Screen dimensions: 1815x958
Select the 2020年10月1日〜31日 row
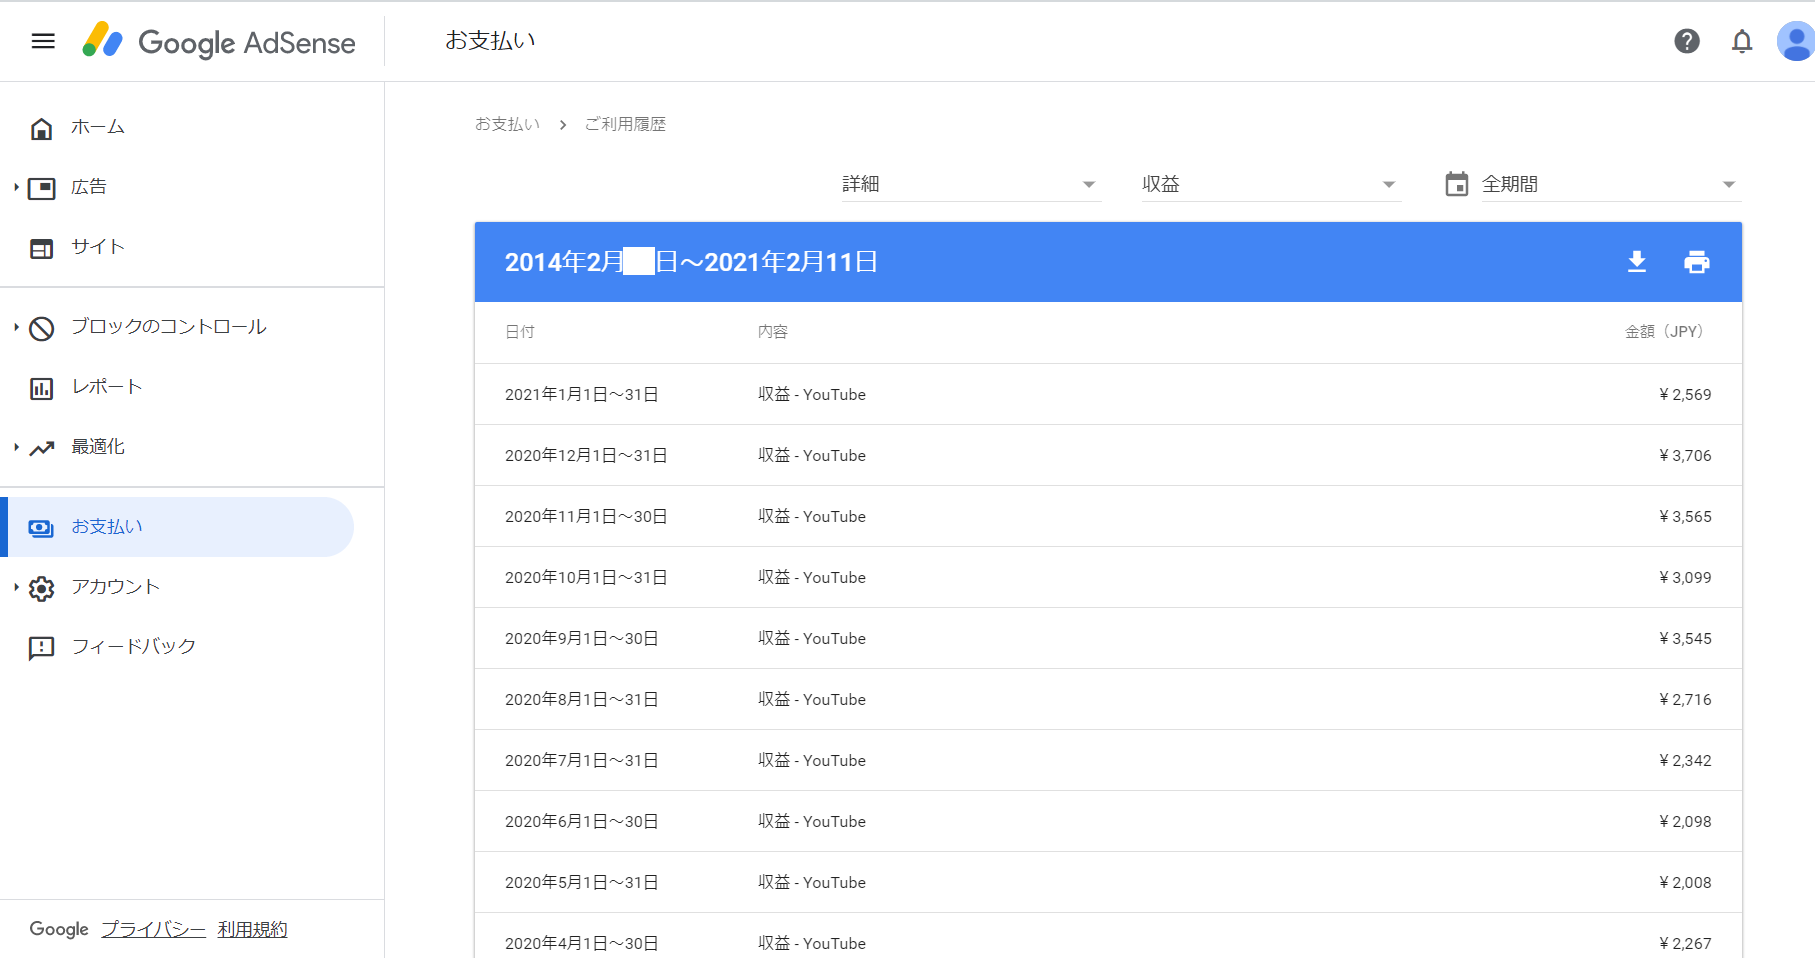1108,577
